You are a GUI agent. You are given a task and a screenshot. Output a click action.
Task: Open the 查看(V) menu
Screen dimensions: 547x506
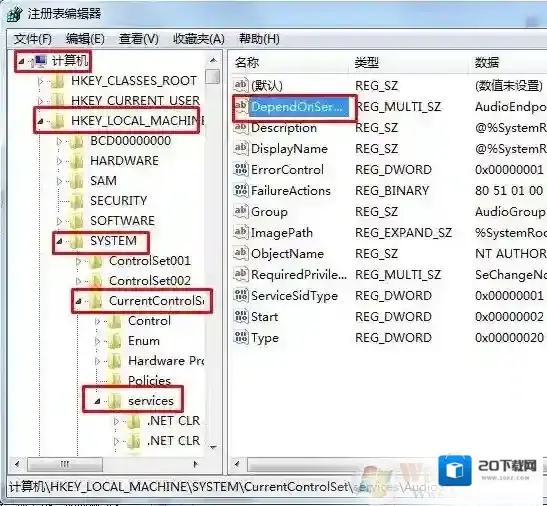pyautogui.click(x=138, y=39)
